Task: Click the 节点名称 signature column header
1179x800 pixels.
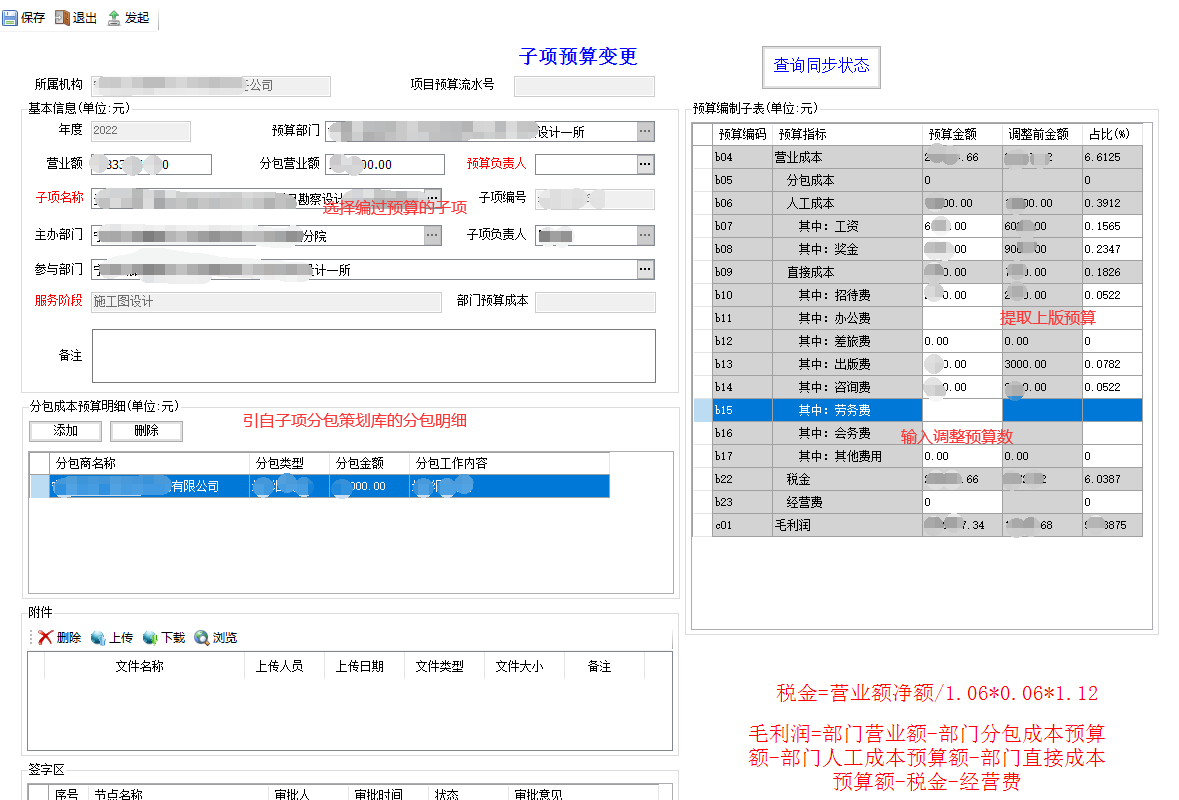Action: point(177,793)
